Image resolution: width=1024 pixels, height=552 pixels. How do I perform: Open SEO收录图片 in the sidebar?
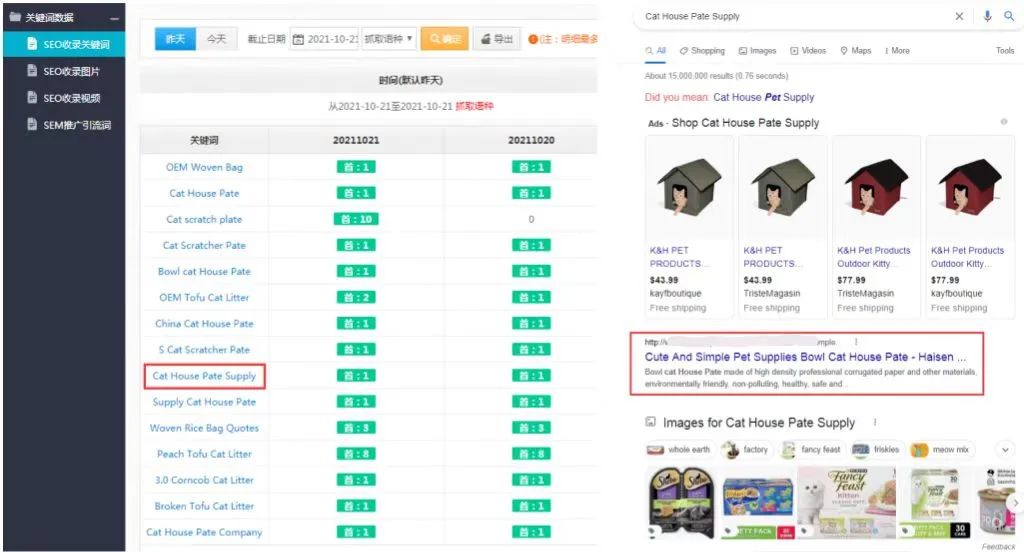click(x=70, y=72)
